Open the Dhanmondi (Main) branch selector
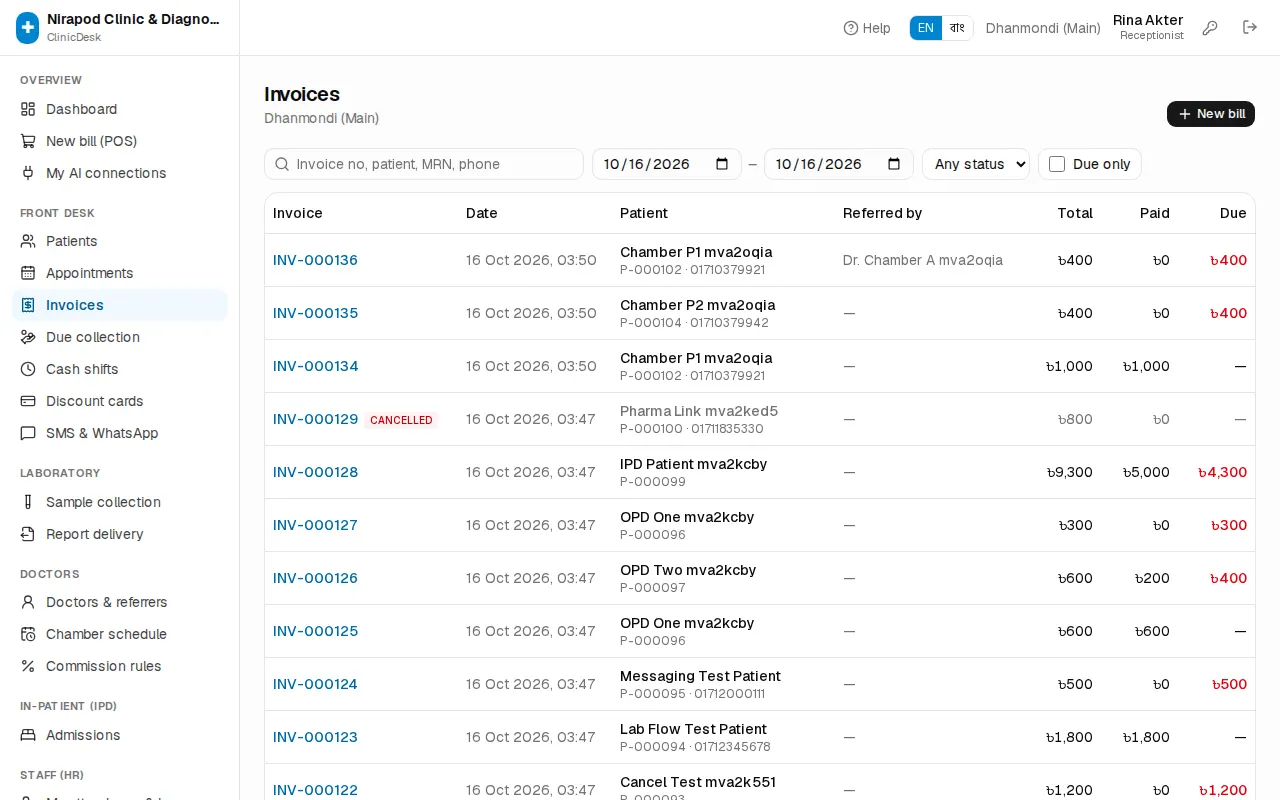 click(x=1043, y=28)
